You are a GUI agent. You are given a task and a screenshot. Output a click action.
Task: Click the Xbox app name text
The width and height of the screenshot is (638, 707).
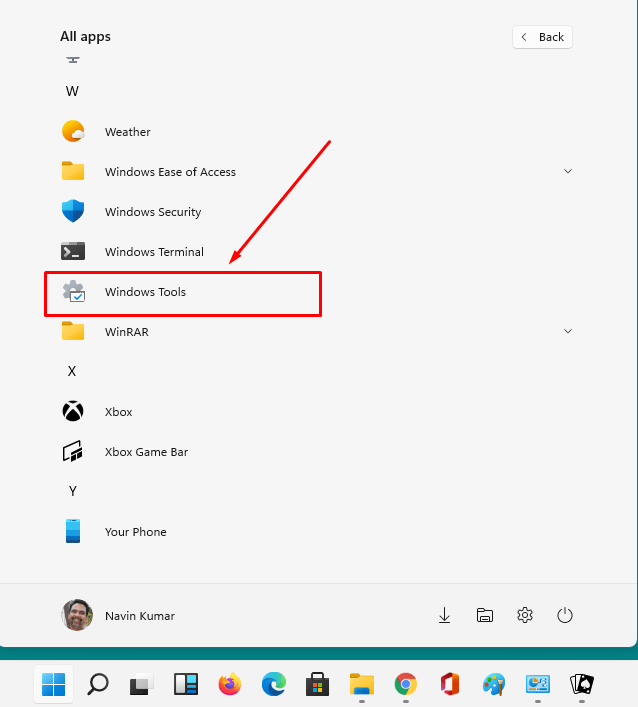[x=119, y=412]
